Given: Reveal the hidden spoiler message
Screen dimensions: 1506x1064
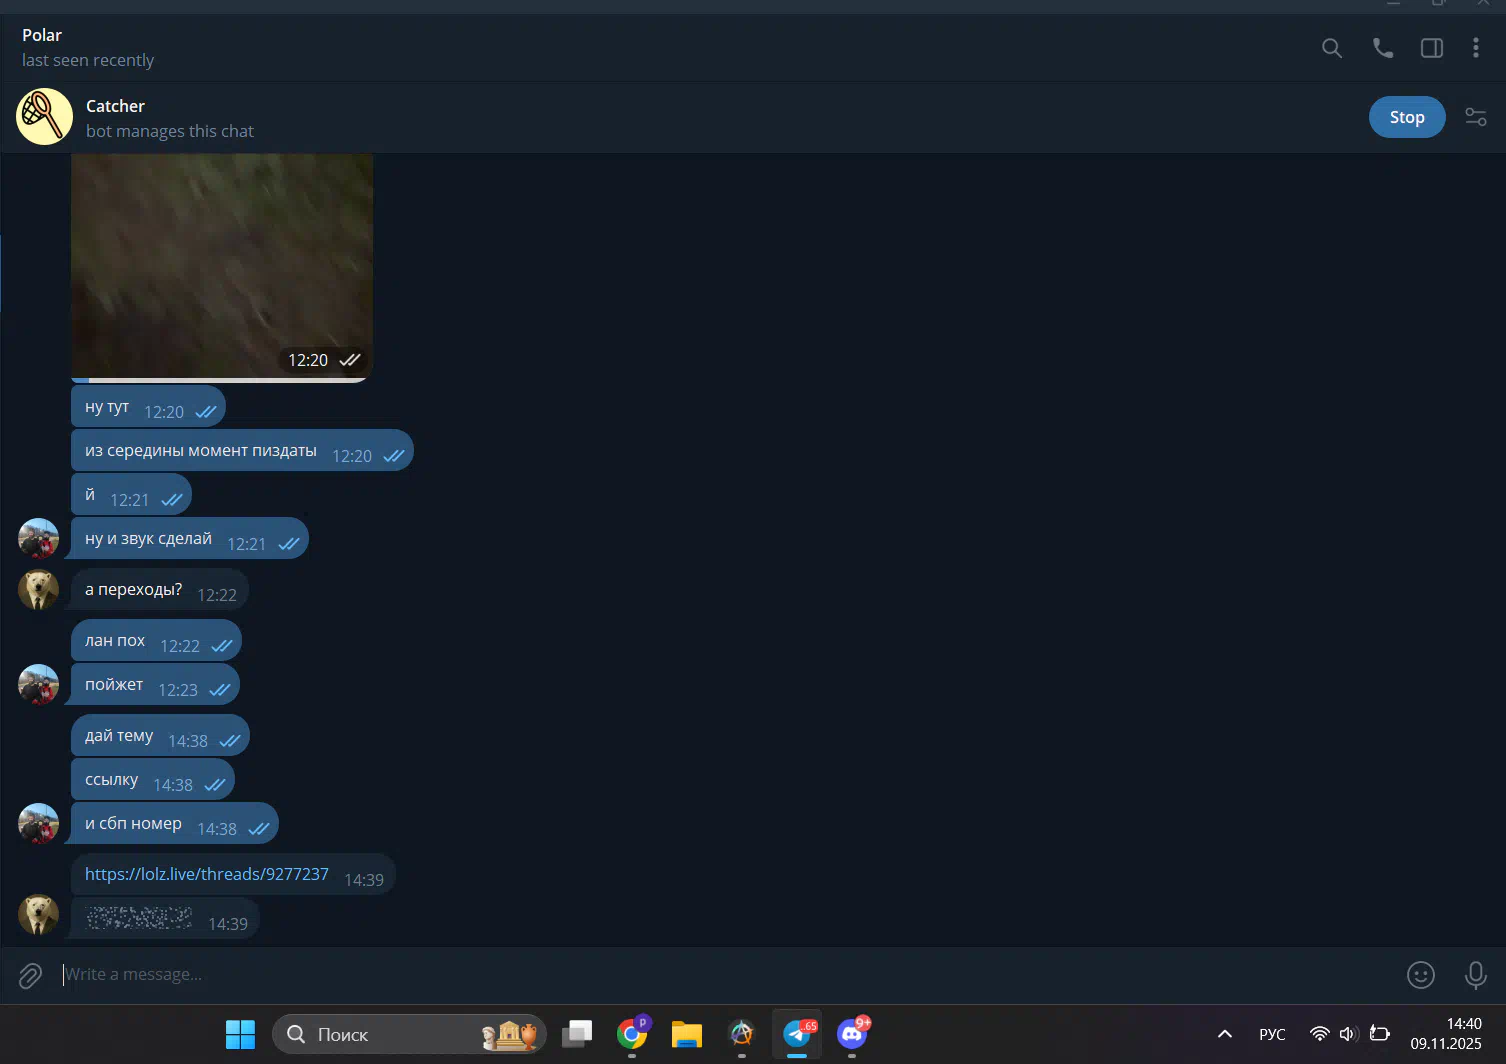Looking at the screenshot, I should (x=138, y=918).
